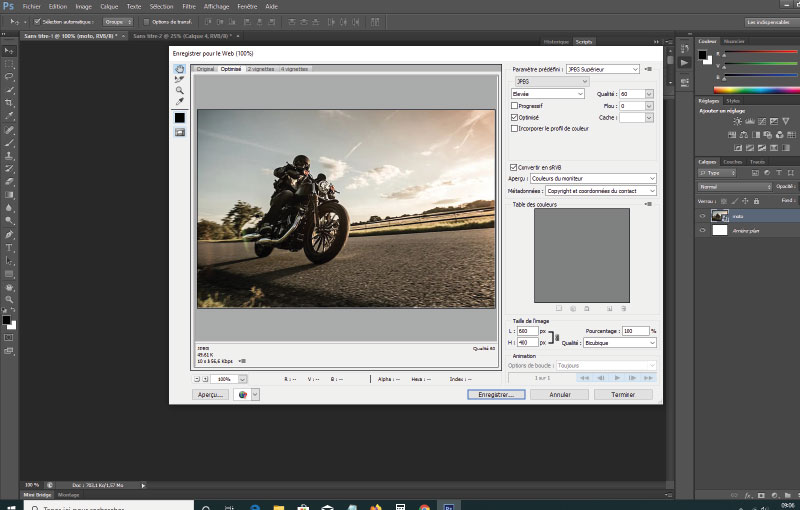Toggle slice visibility button
This screenshot has height=510, width=800.
[180, 132]
